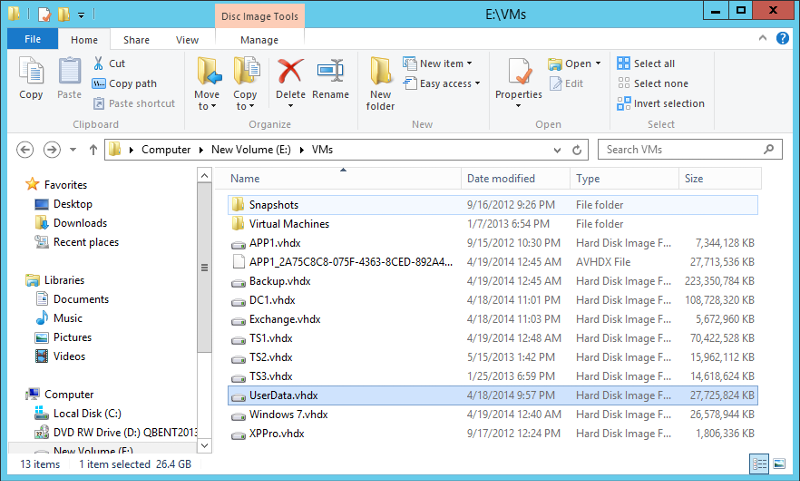Switch to the View ribbon tab
The width and height of the screenshot is (800, 481).
click(x=187, y=39)
